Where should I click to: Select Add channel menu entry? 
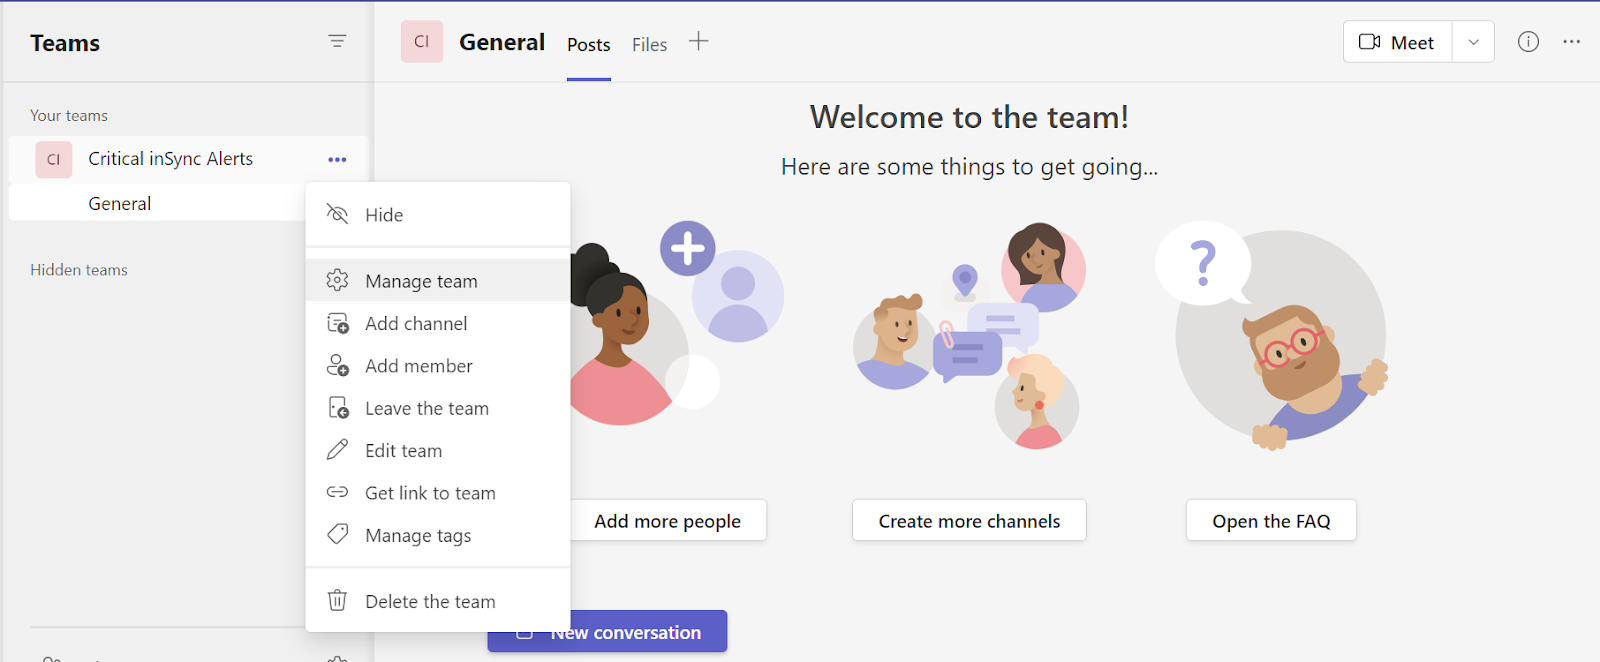(438, 323)
